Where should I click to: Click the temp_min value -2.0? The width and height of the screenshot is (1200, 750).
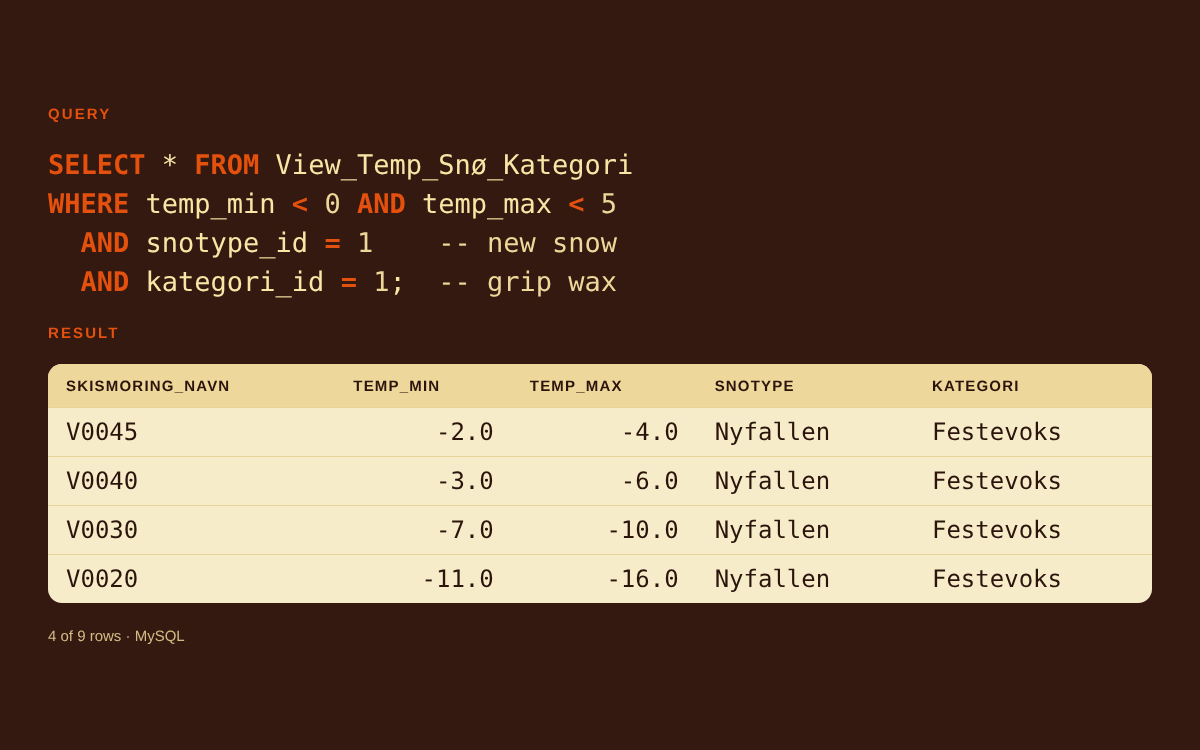465,432
